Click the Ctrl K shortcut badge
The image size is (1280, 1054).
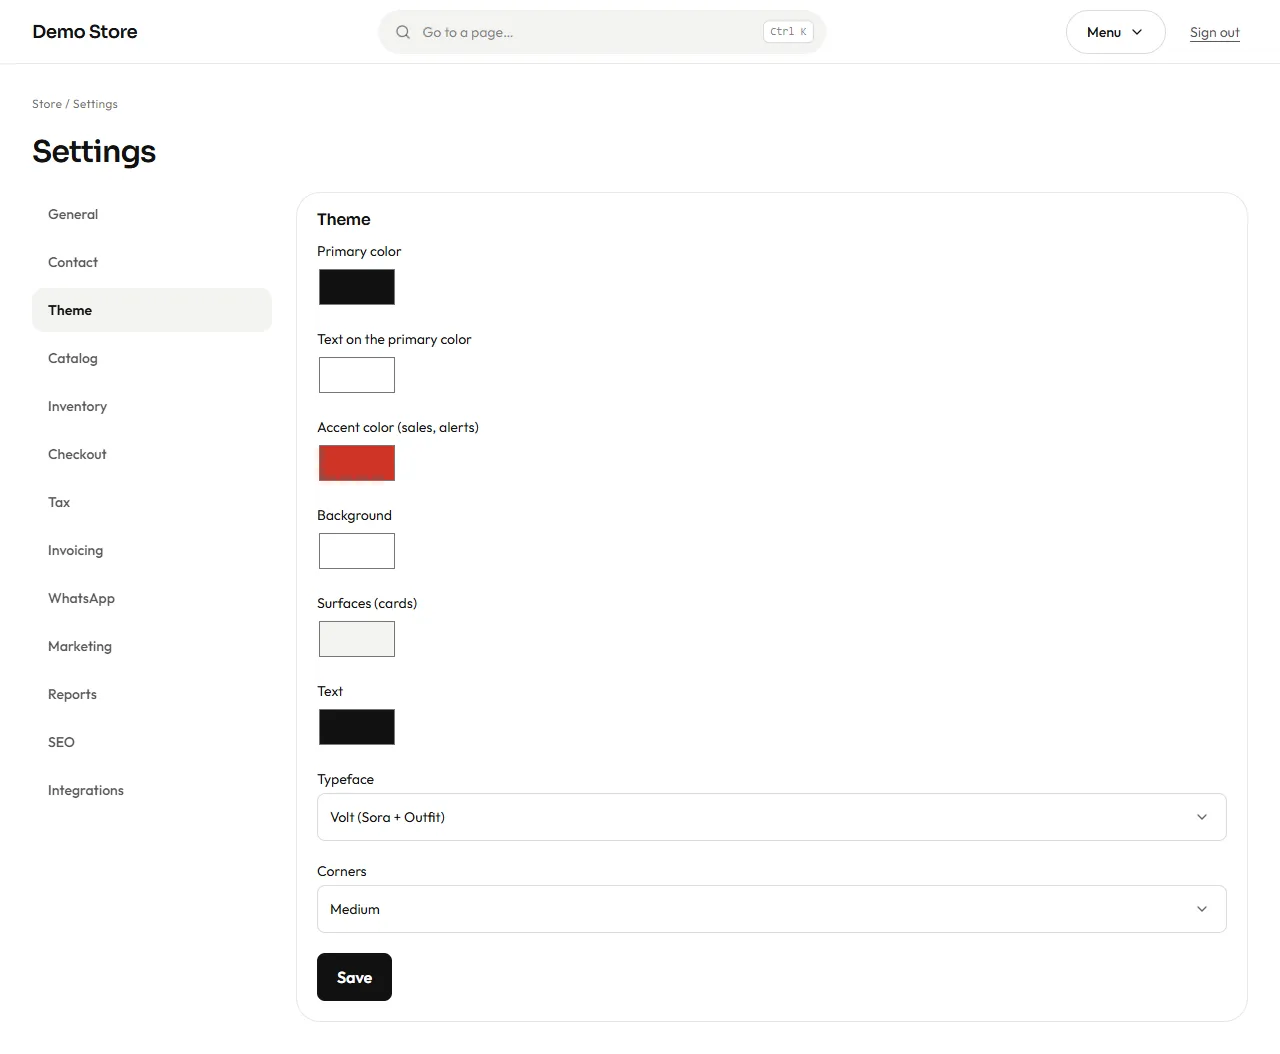tap(788, 32)
